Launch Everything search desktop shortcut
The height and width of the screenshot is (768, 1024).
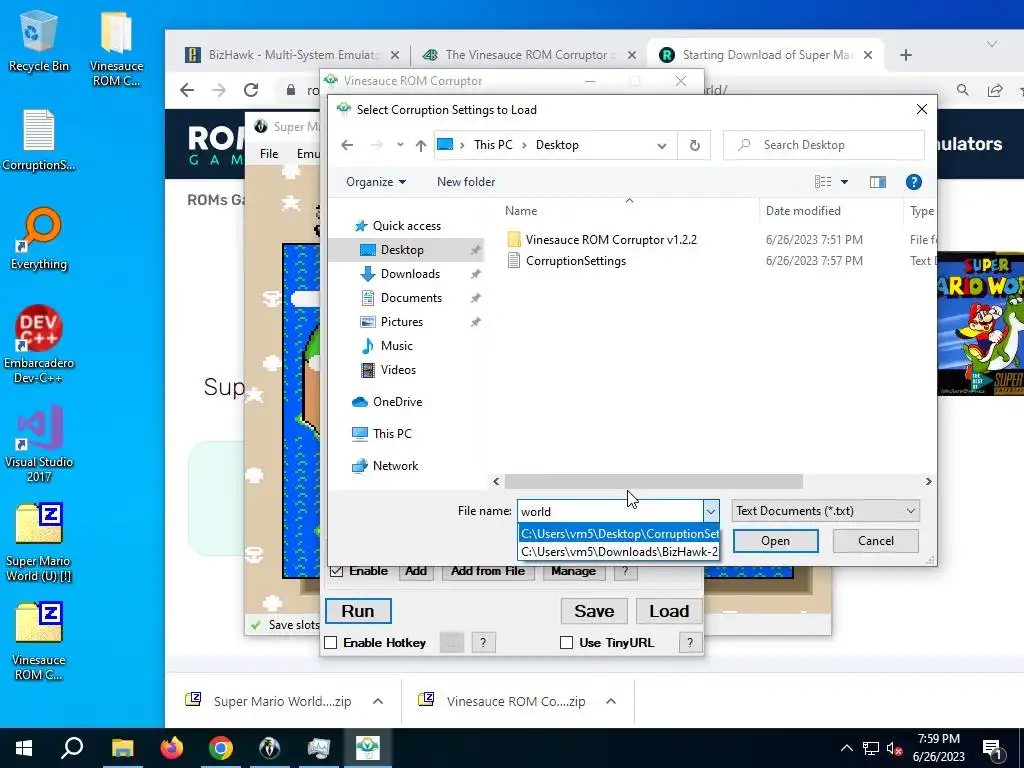pyautogui.click(x=39, y=238)
